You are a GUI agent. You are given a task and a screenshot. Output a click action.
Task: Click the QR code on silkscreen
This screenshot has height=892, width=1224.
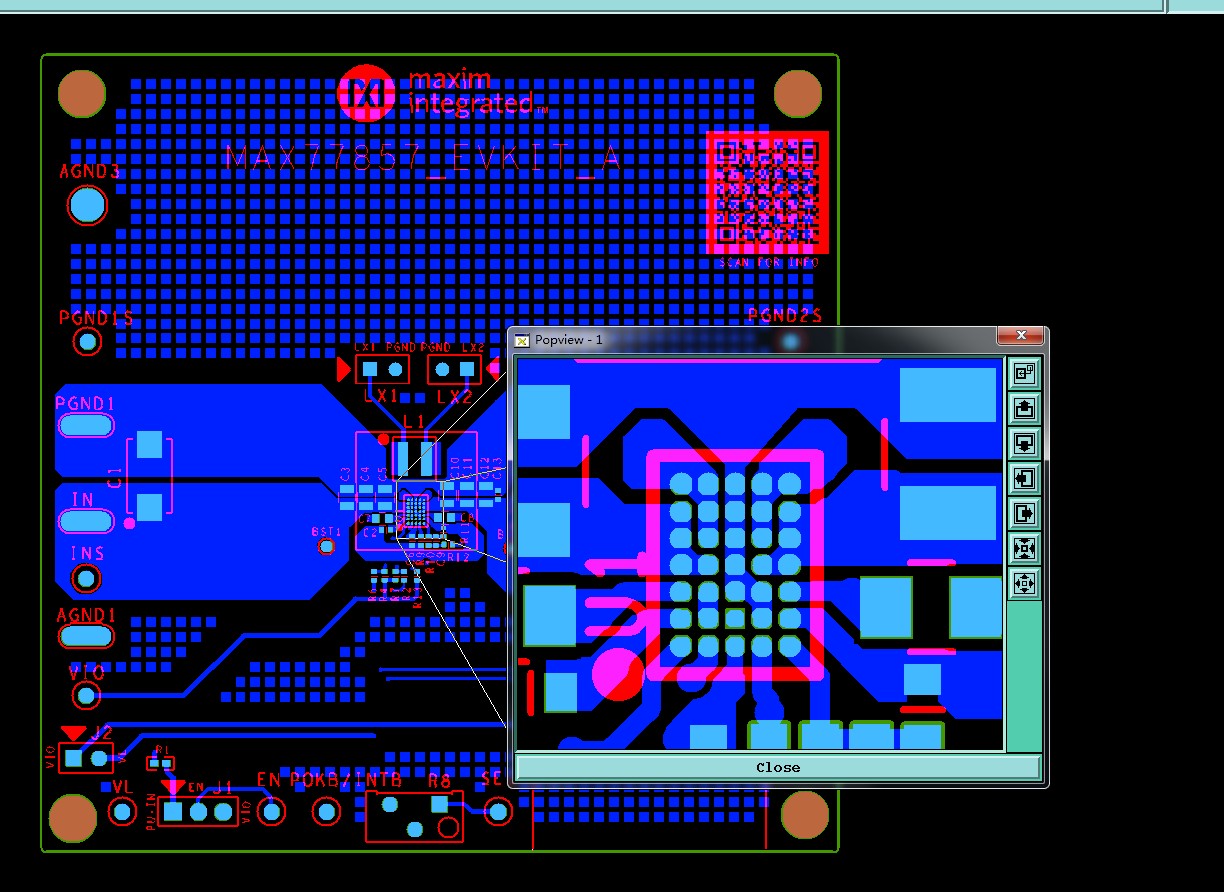pos(768,192)
